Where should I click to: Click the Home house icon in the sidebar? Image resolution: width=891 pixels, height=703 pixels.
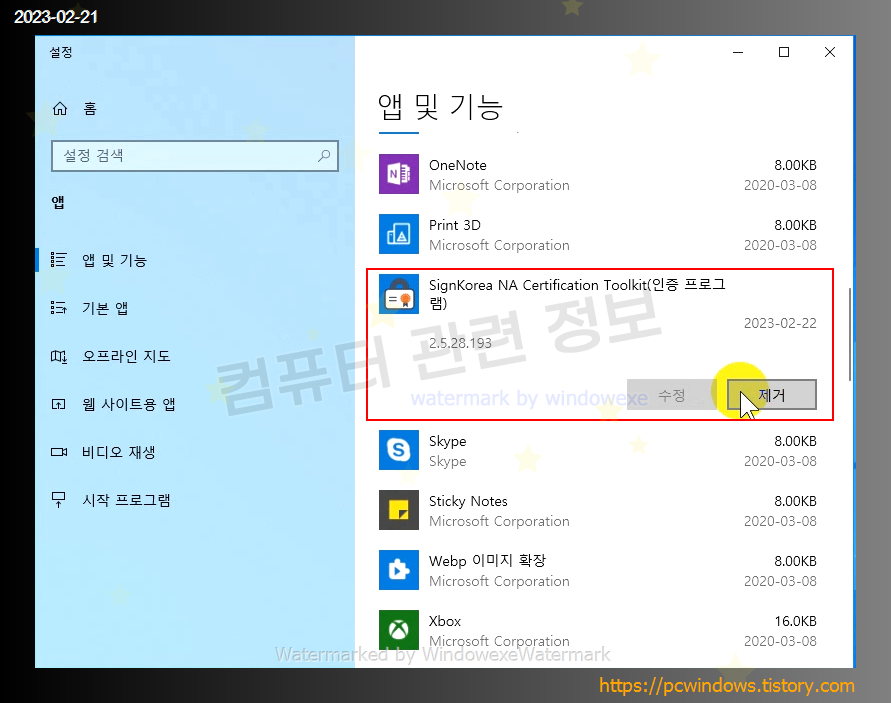[60, 109]
